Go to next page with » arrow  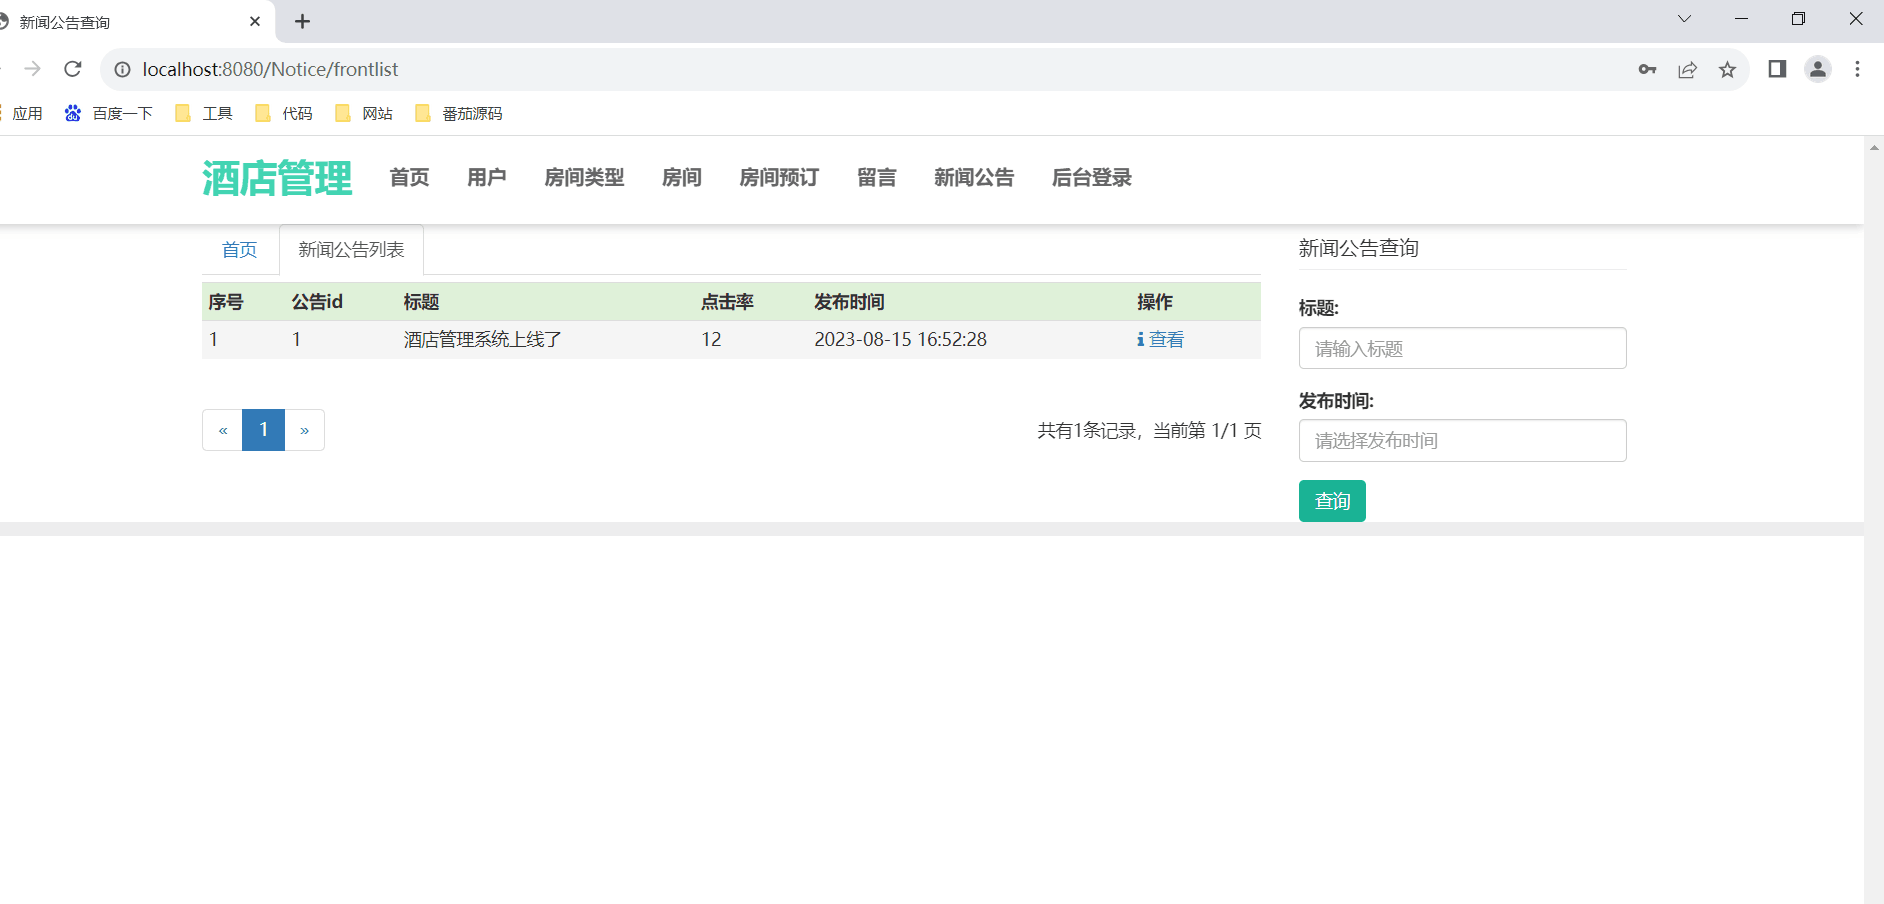pyautogui.click(x=304, y=430)
